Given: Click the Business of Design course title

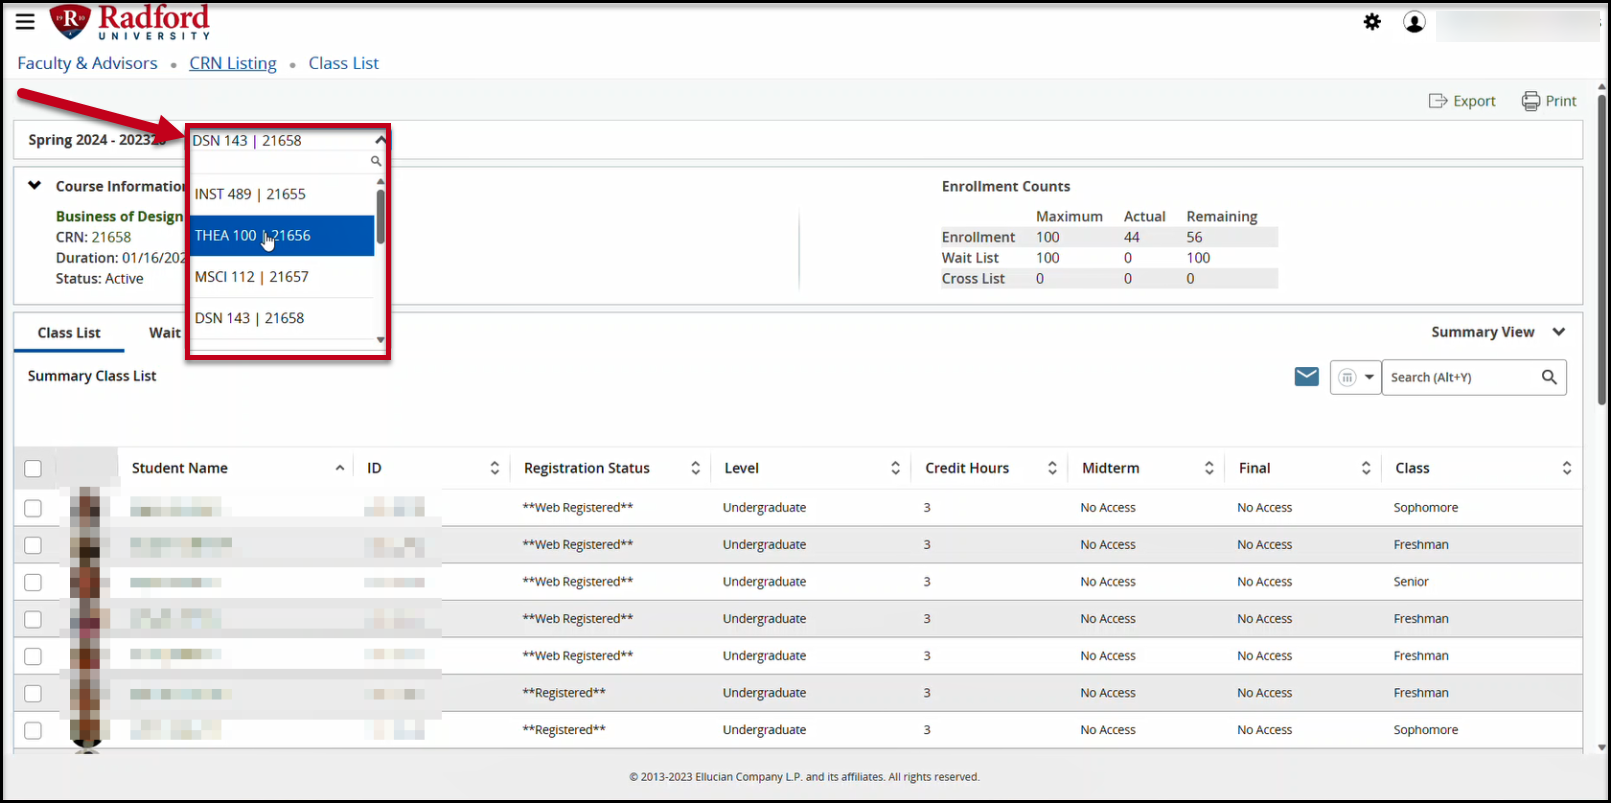Looking at the screenshot, I should 120,216.
